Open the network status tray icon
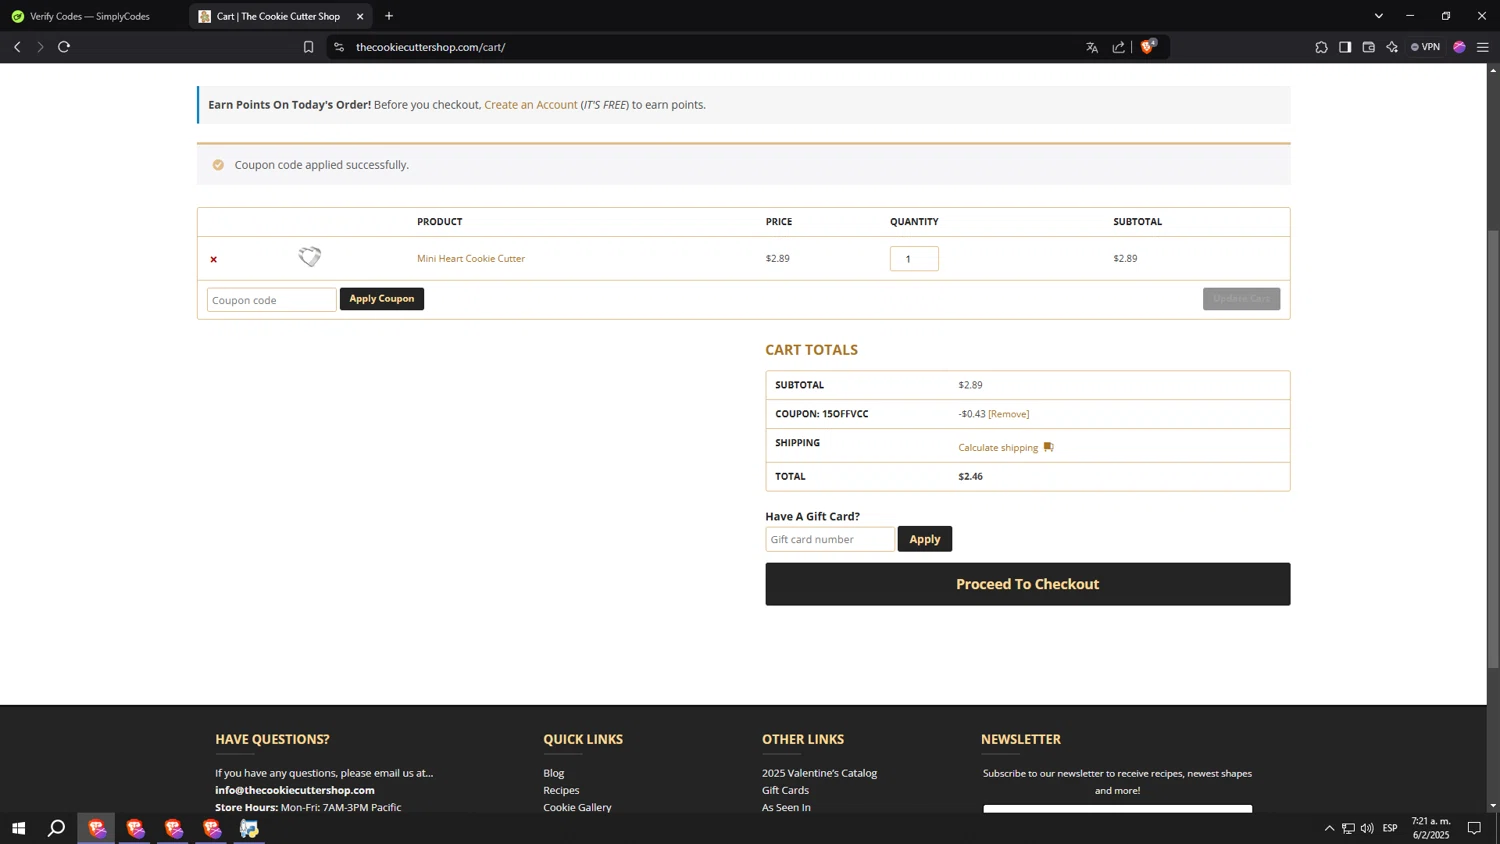The image size is (1500, 844). point(1348,828)
